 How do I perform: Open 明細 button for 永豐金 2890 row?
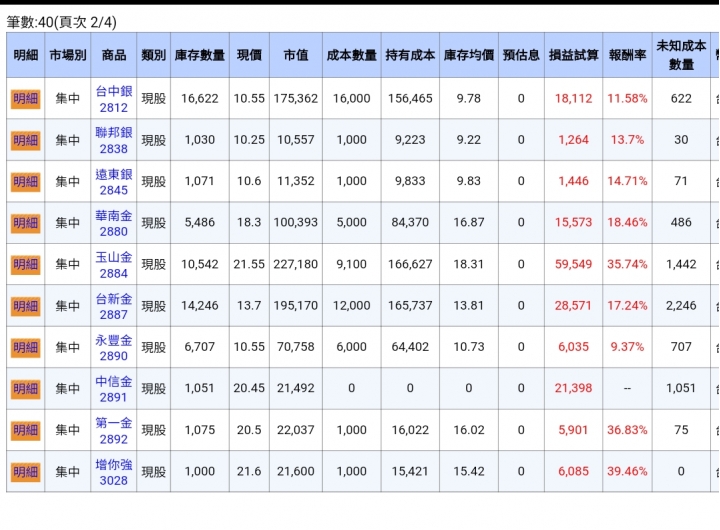tap(26, 347)
